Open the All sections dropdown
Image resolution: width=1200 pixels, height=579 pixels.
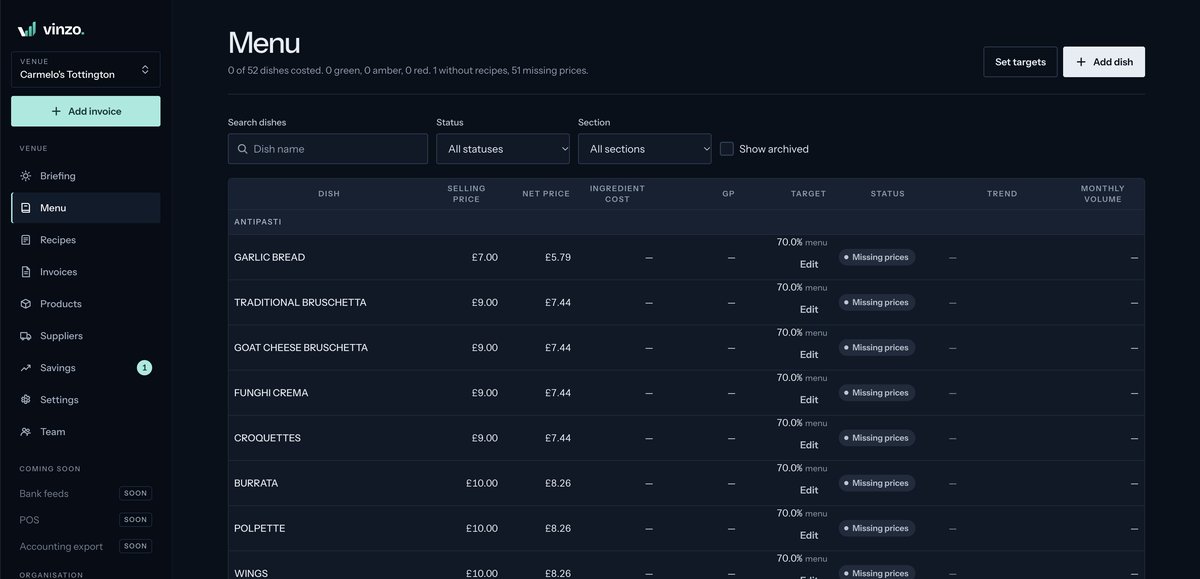coord(645,149)
